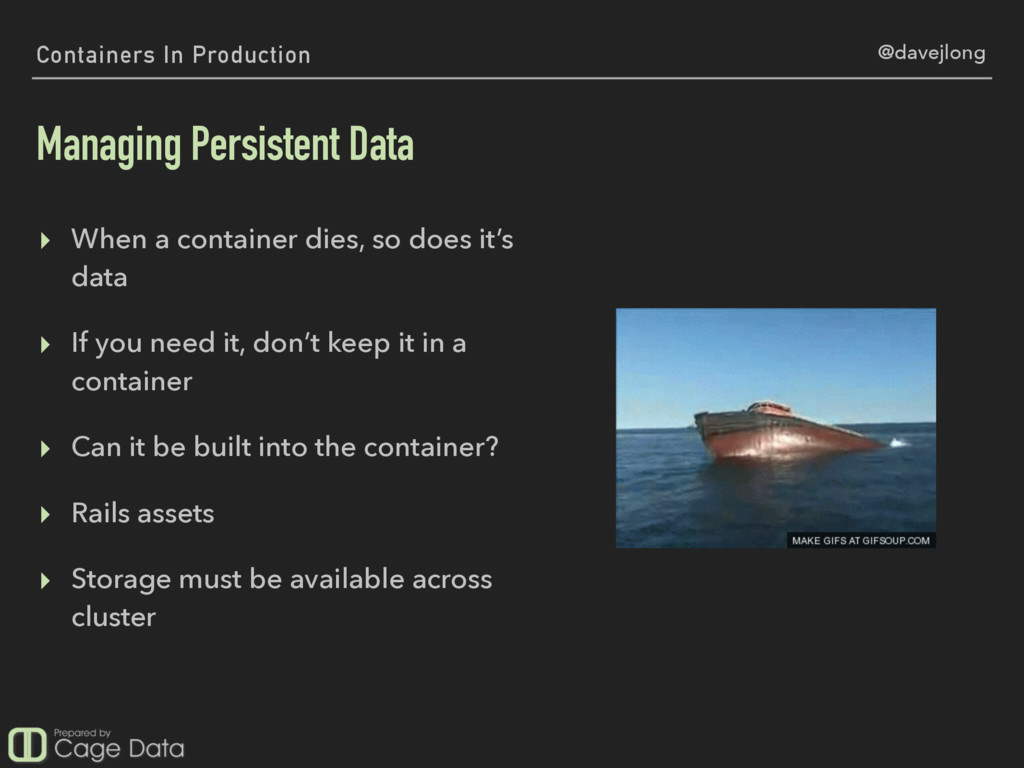1024x768 pixels.
Task: Click the 'Cage Data' brand text
Action: [119, 749]
